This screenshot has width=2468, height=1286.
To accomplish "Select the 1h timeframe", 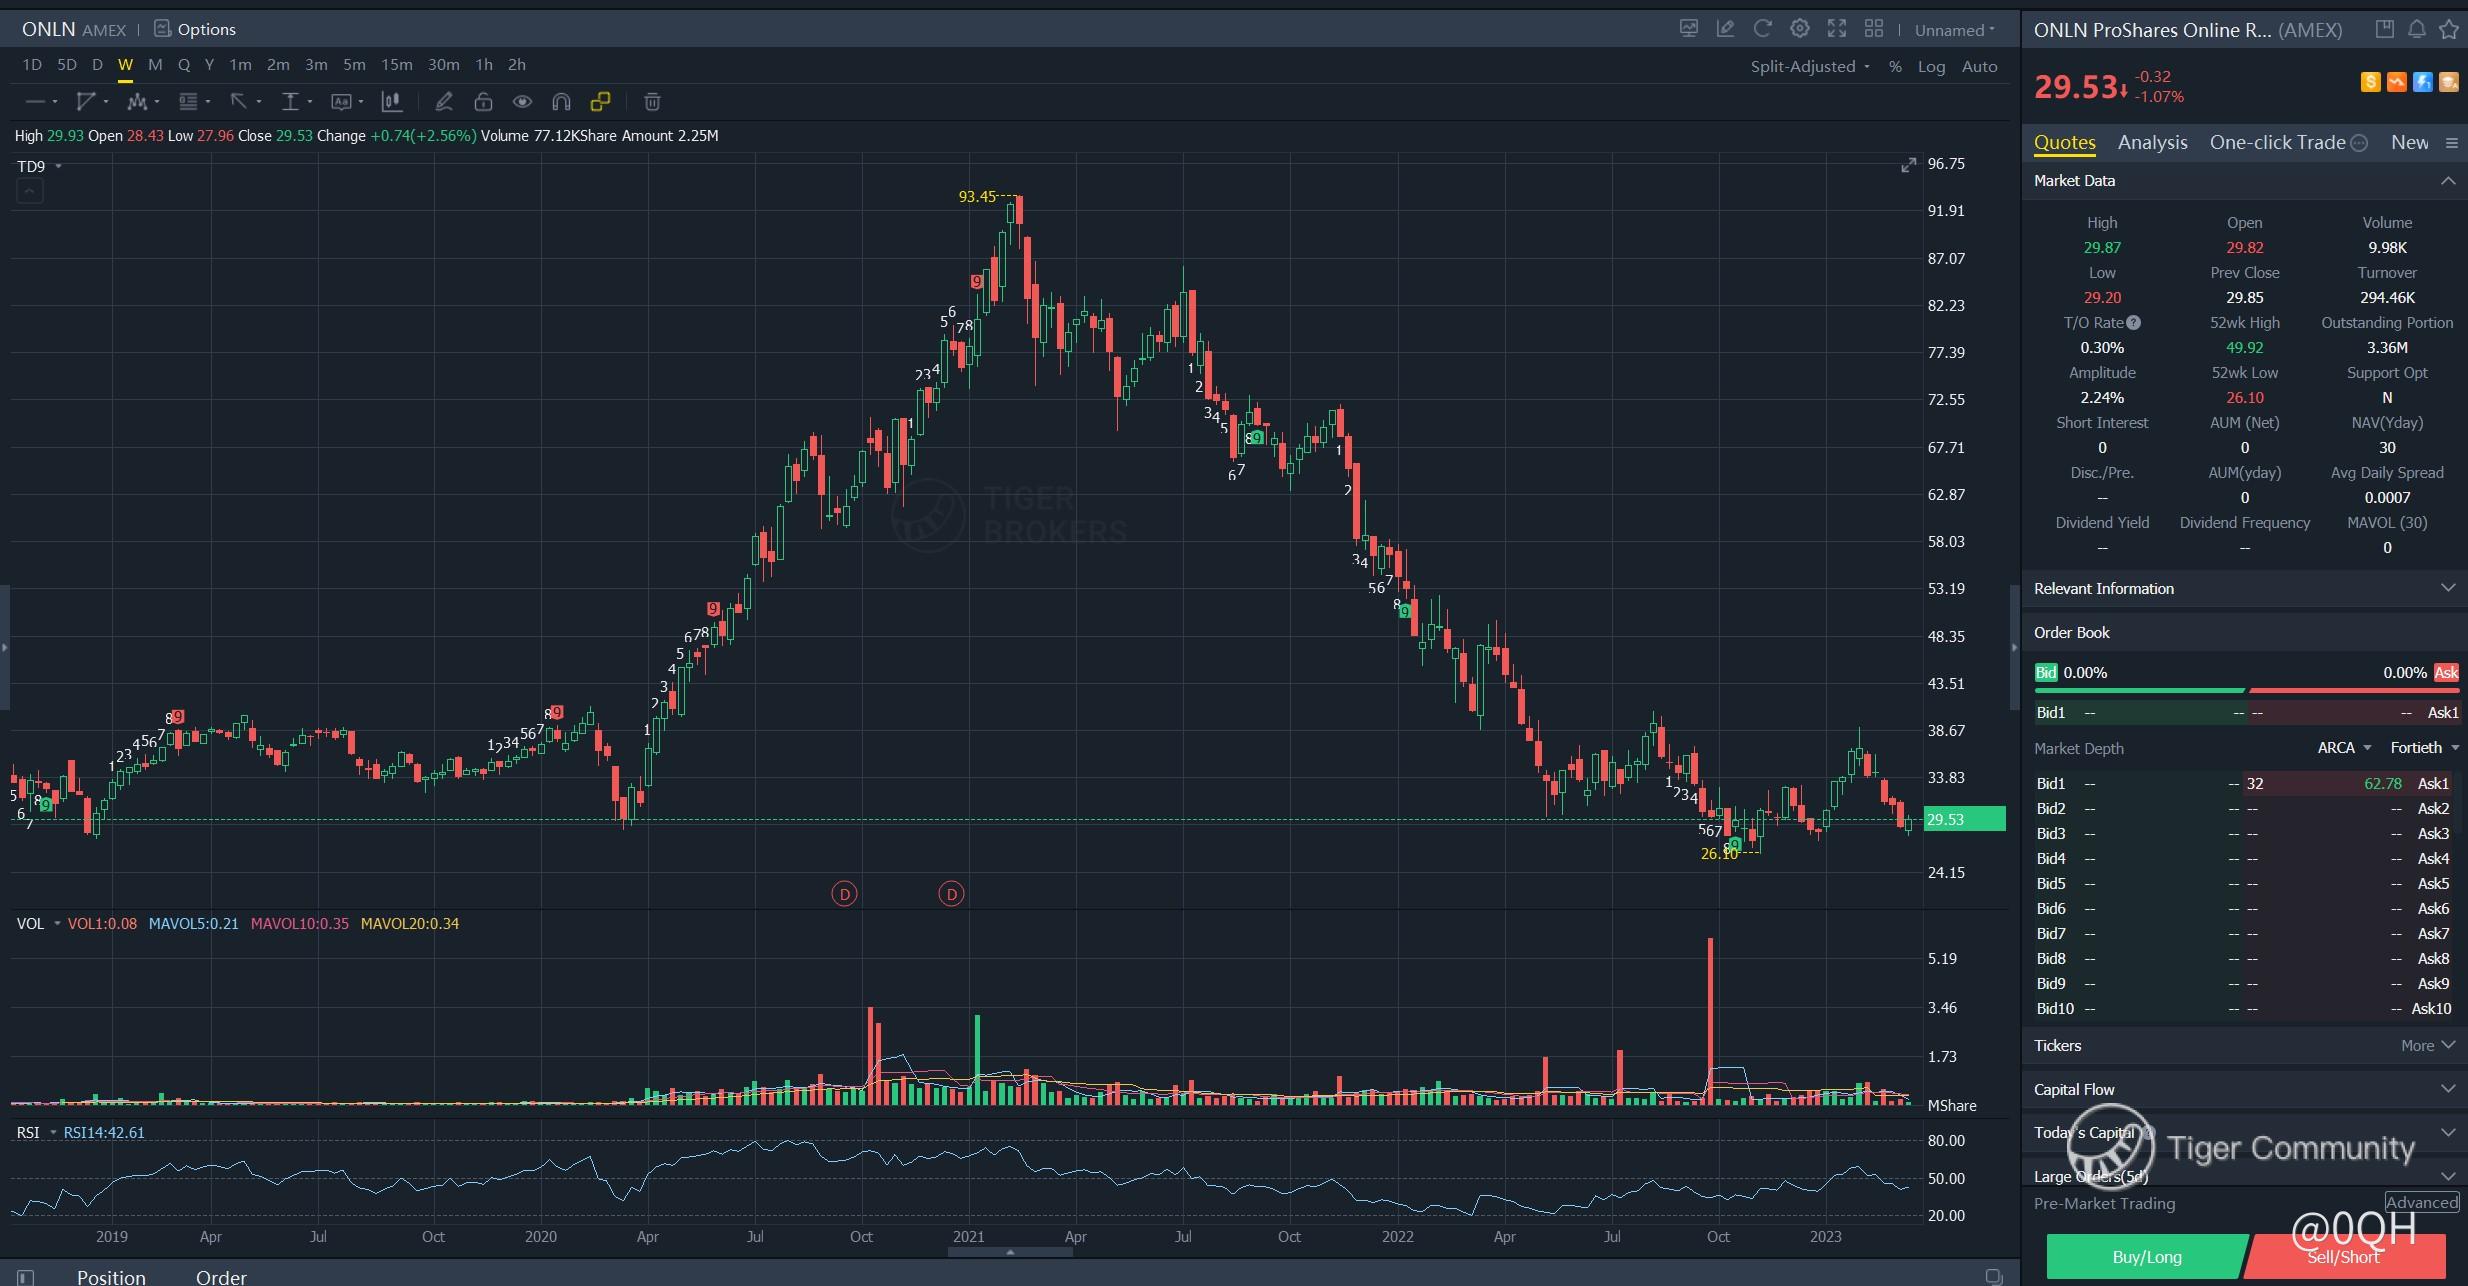I will pyautogui.click(x=483, y=64).
